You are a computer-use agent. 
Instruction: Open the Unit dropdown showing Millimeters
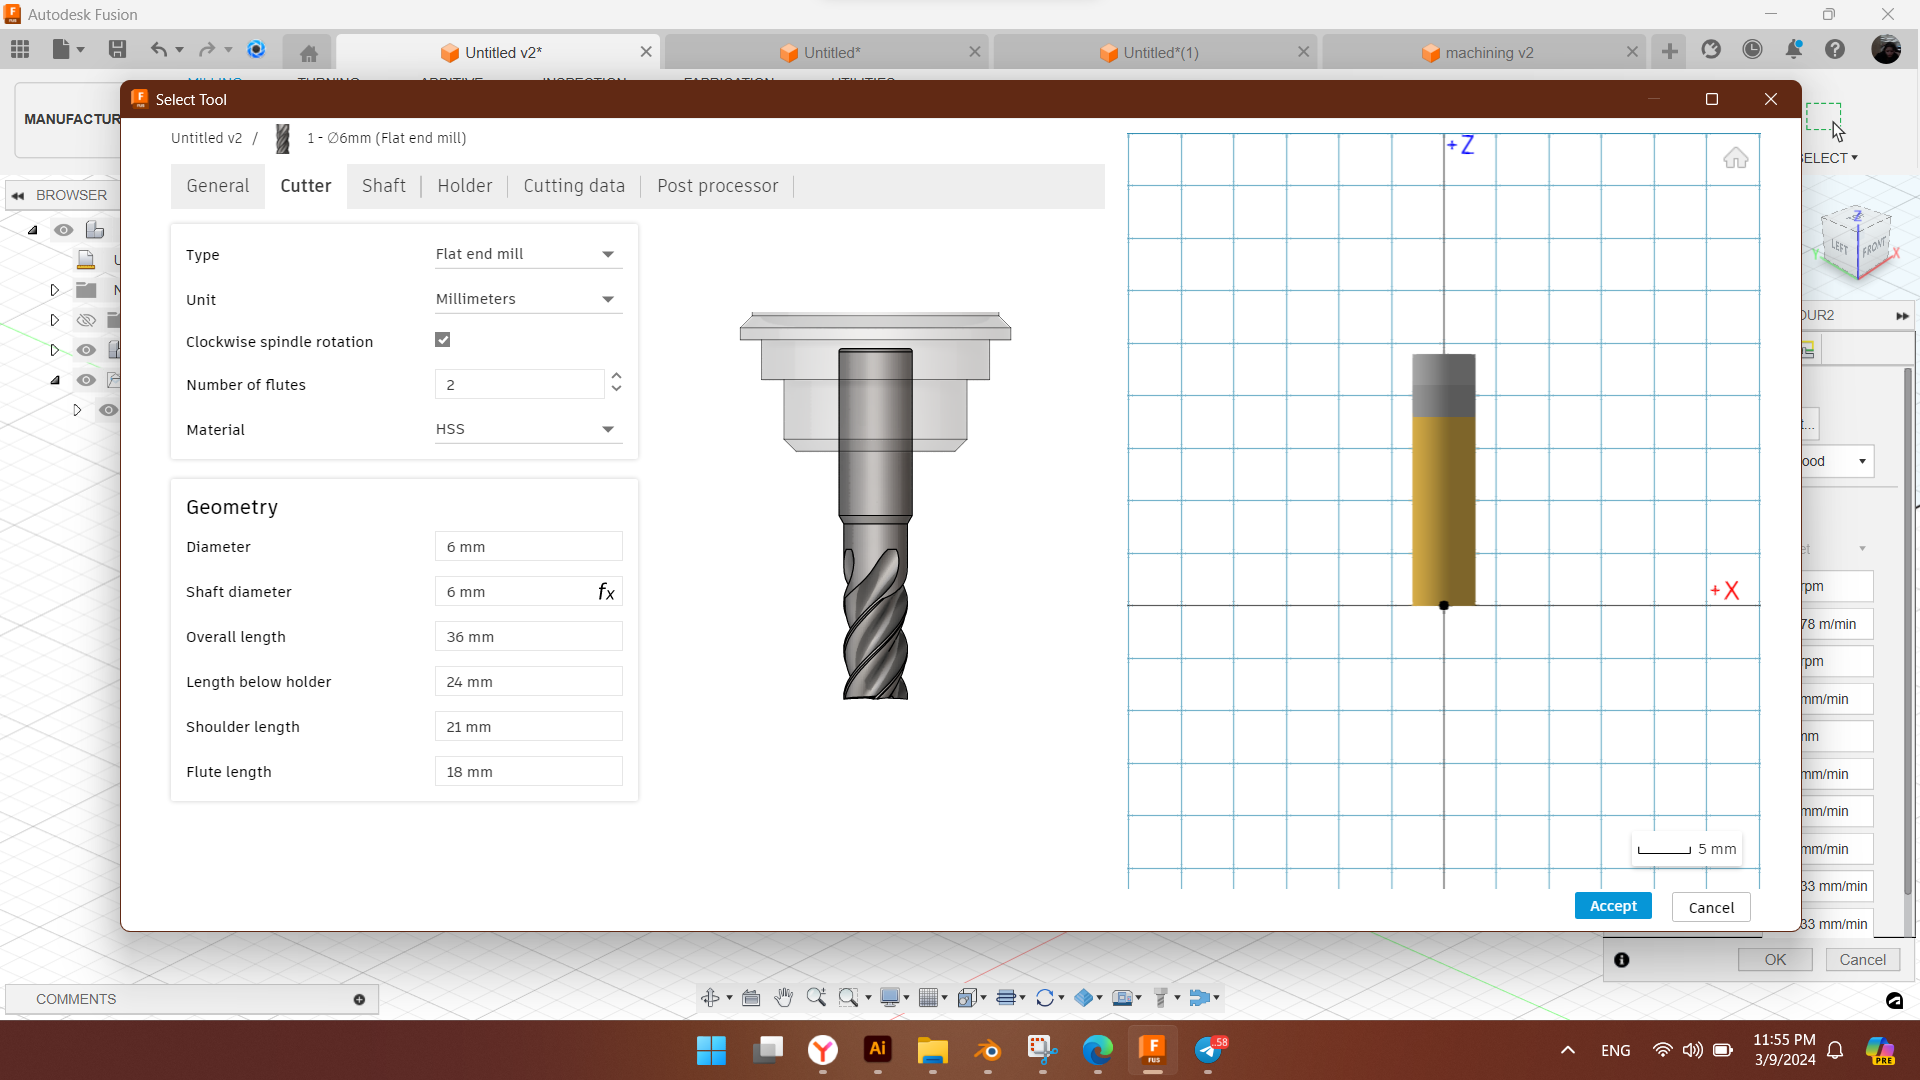coord(528,299)
